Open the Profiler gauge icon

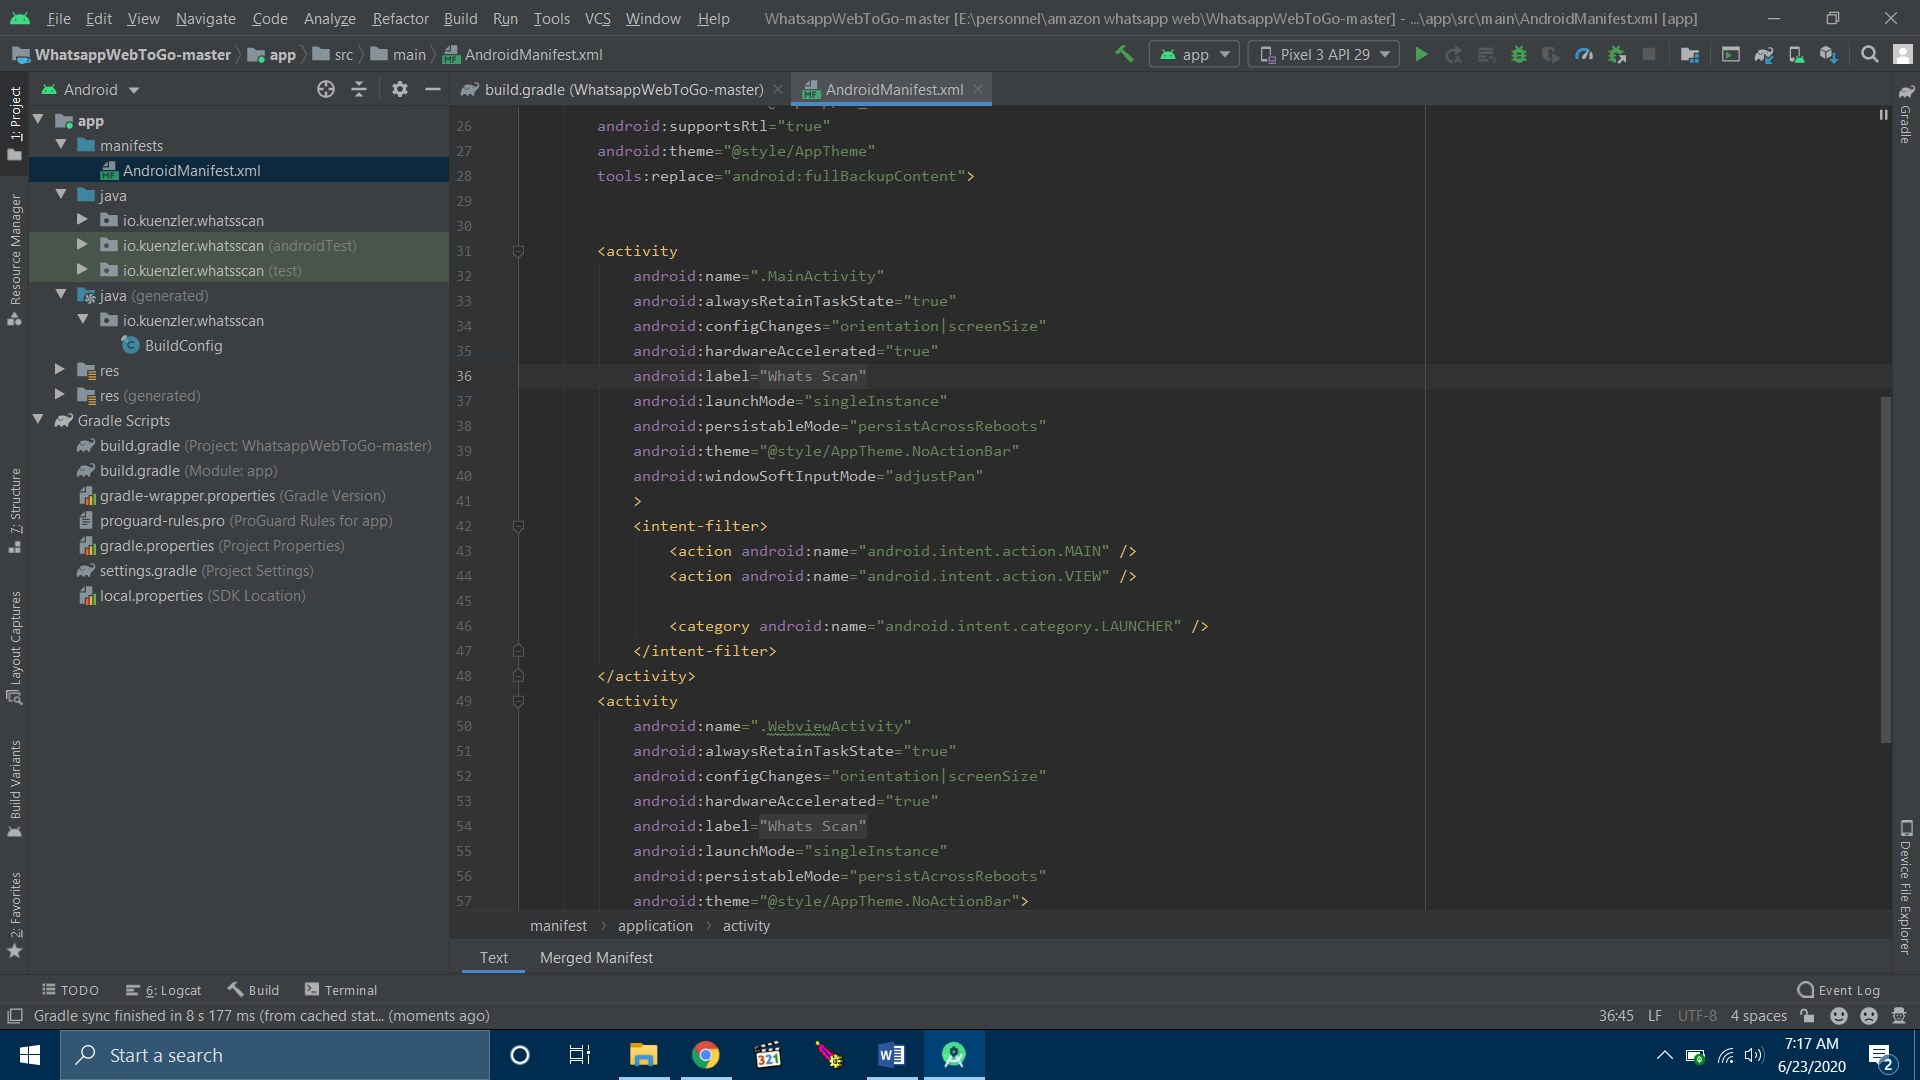click(1584, 55)
